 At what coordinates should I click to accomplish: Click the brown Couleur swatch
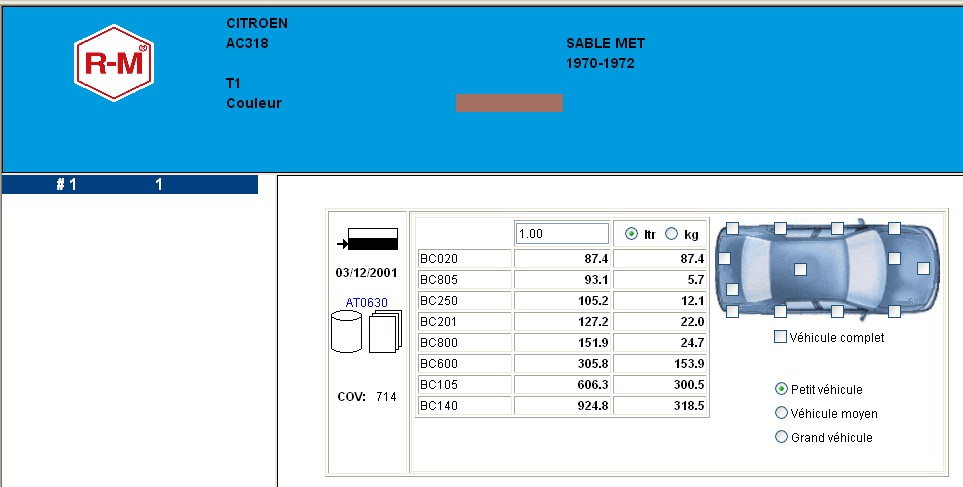pyautogui.click(x=509, y=103)
